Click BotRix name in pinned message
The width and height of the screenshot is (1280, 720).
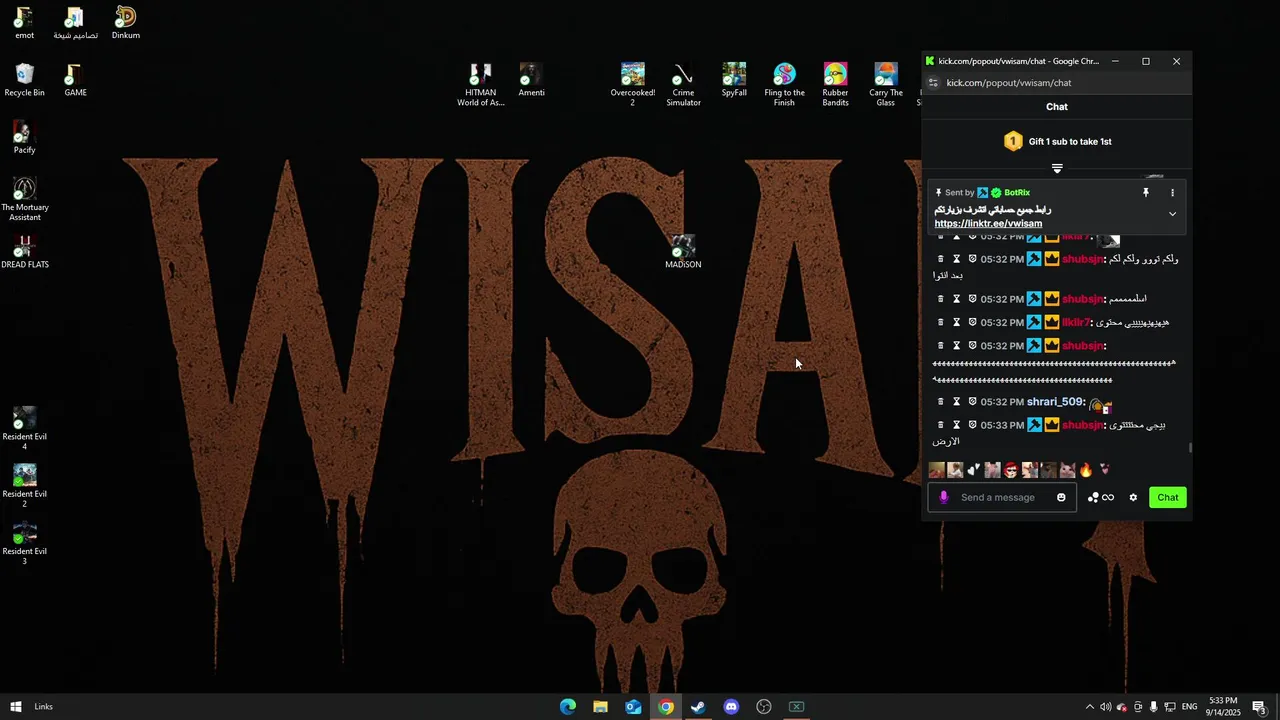(1017, 192)
